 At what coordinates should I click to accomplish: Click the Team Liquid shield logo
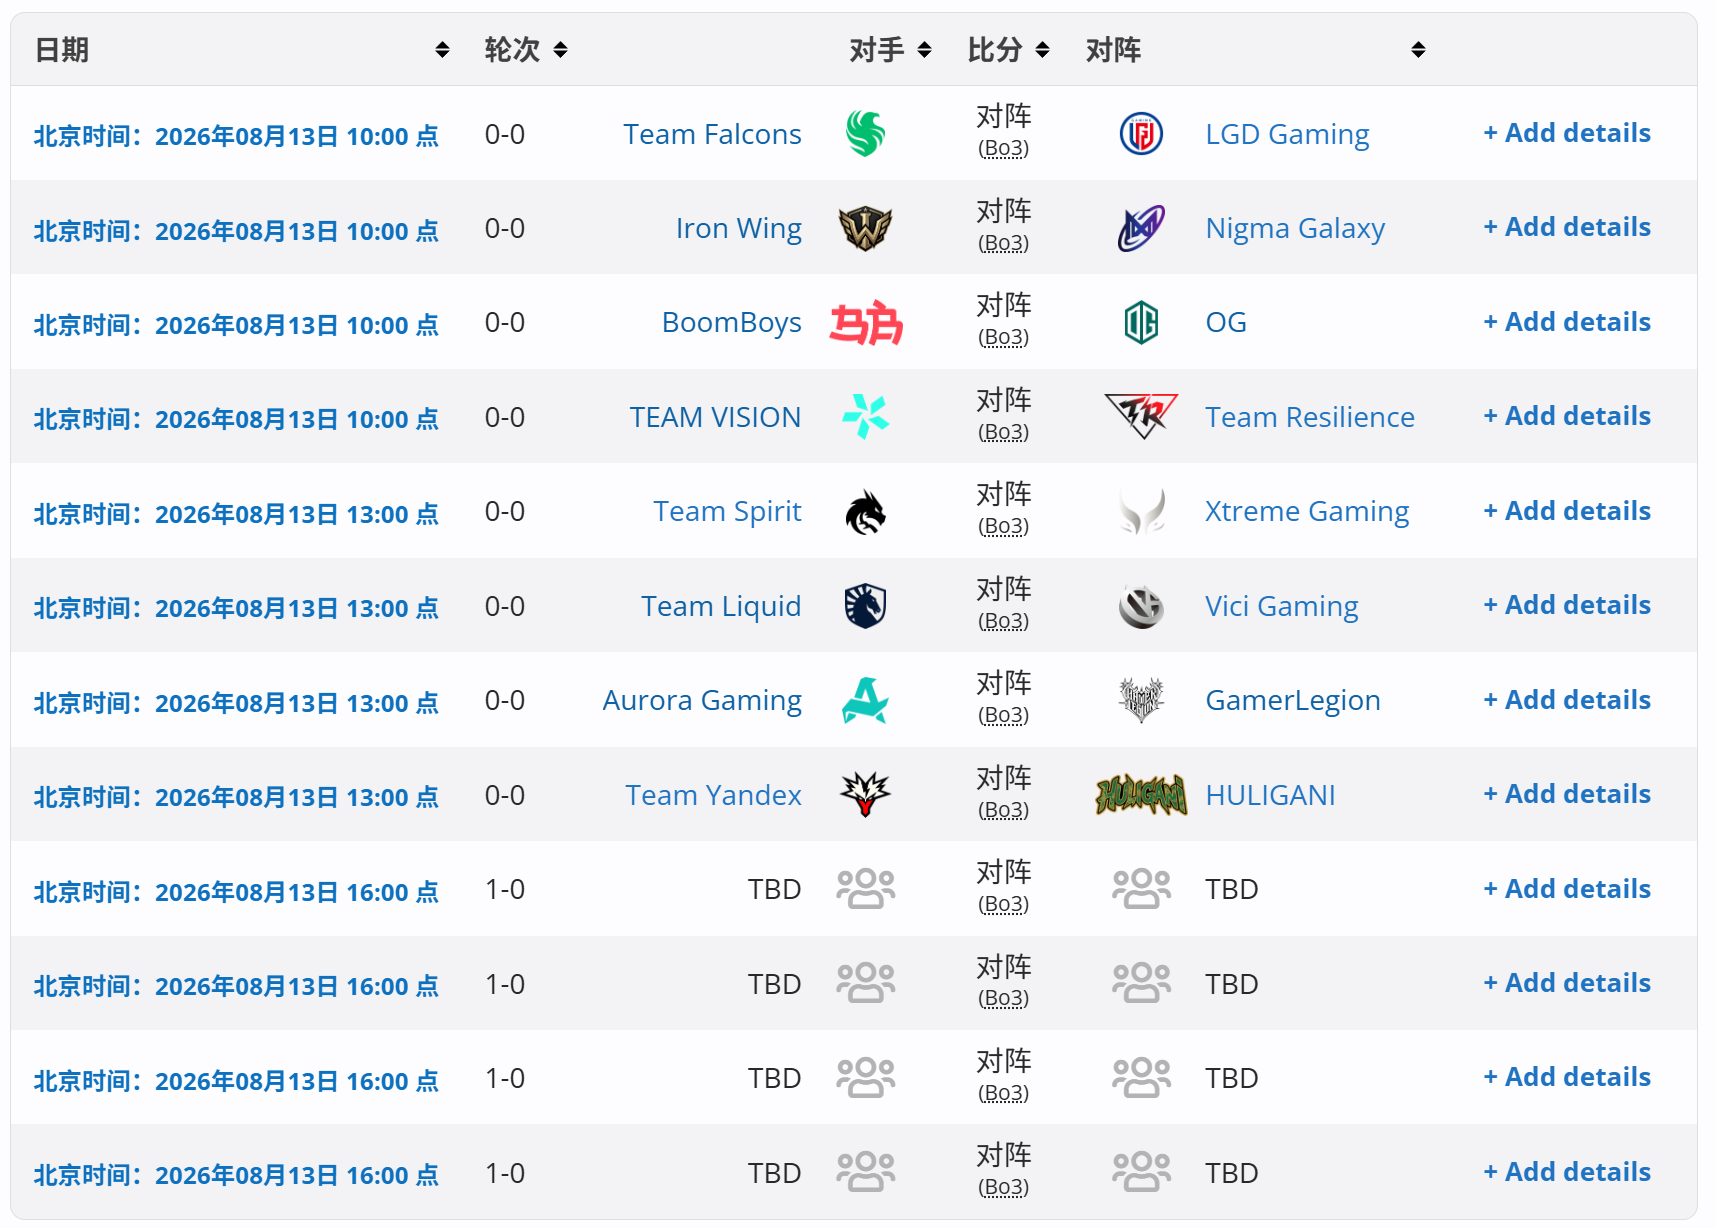(x=865, y=606)
